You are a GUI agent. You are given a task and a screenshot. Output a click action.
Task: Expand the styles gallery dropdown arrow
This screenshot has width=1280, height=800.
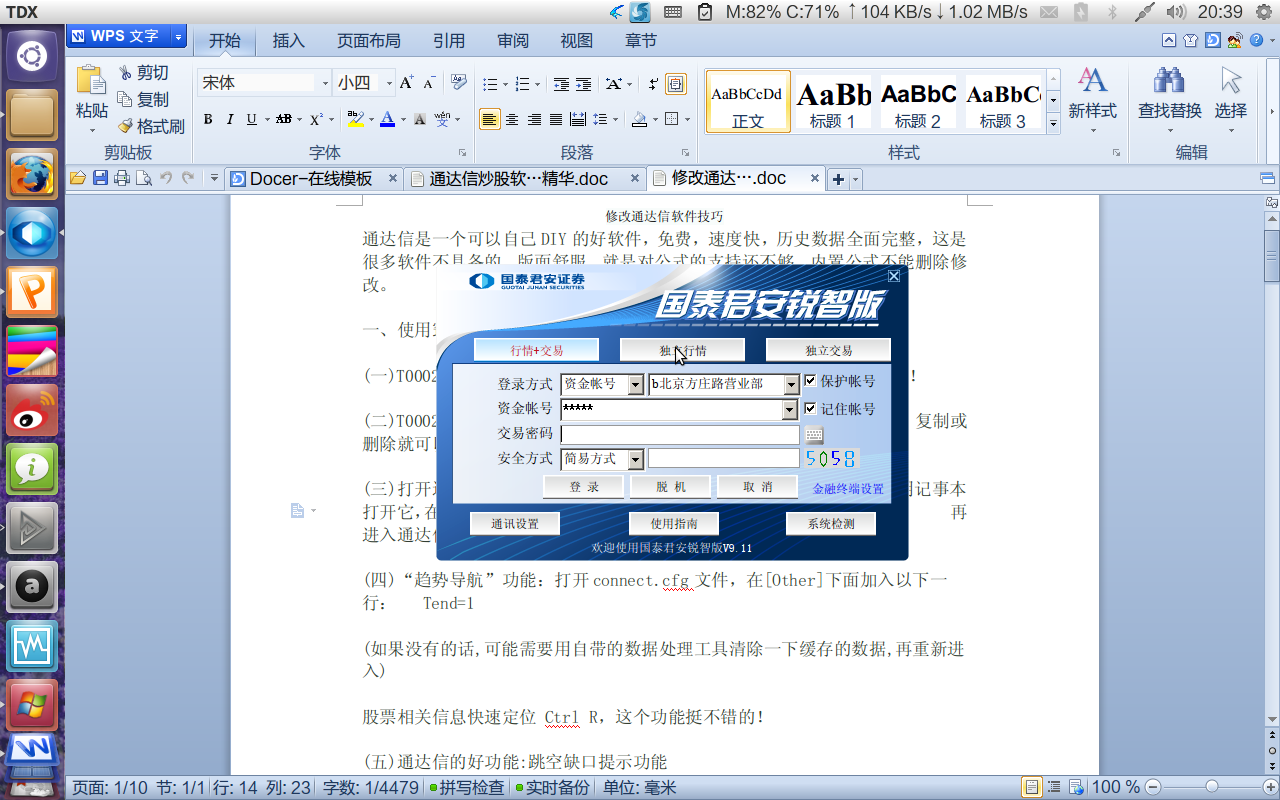[x=1053, y=124]
